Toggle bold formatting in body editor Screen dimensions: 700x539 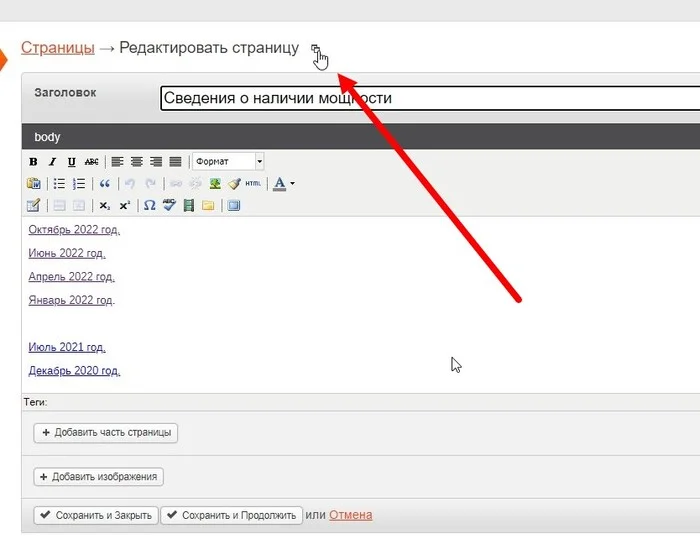[33, 162]
